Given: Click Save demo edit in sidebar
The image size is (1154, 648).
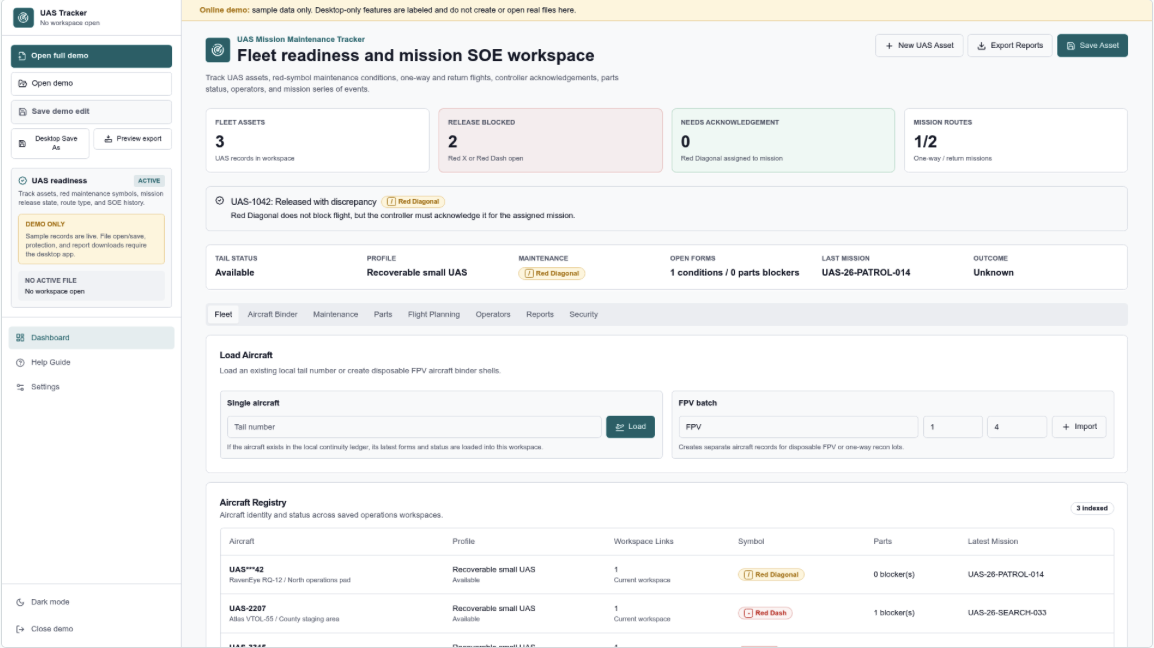Looking at the screenshot, I should point(91,112).
